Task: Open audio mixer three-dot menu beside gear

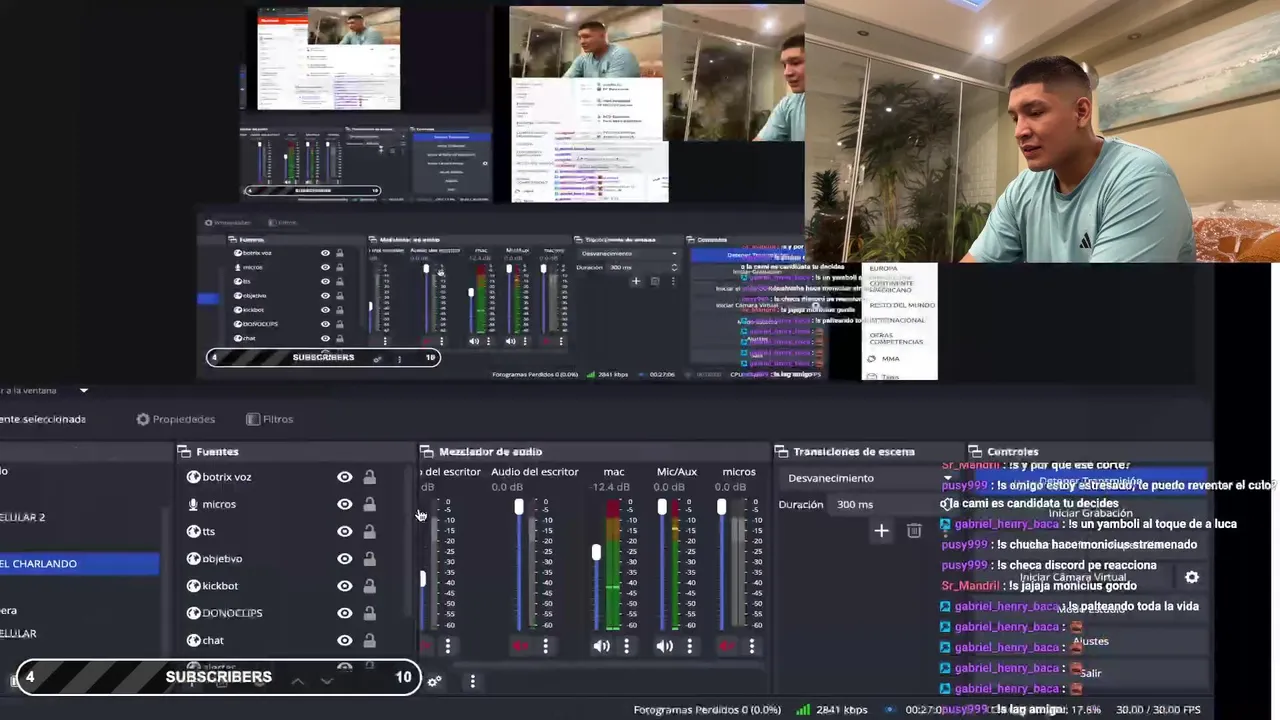Action: 472,681
